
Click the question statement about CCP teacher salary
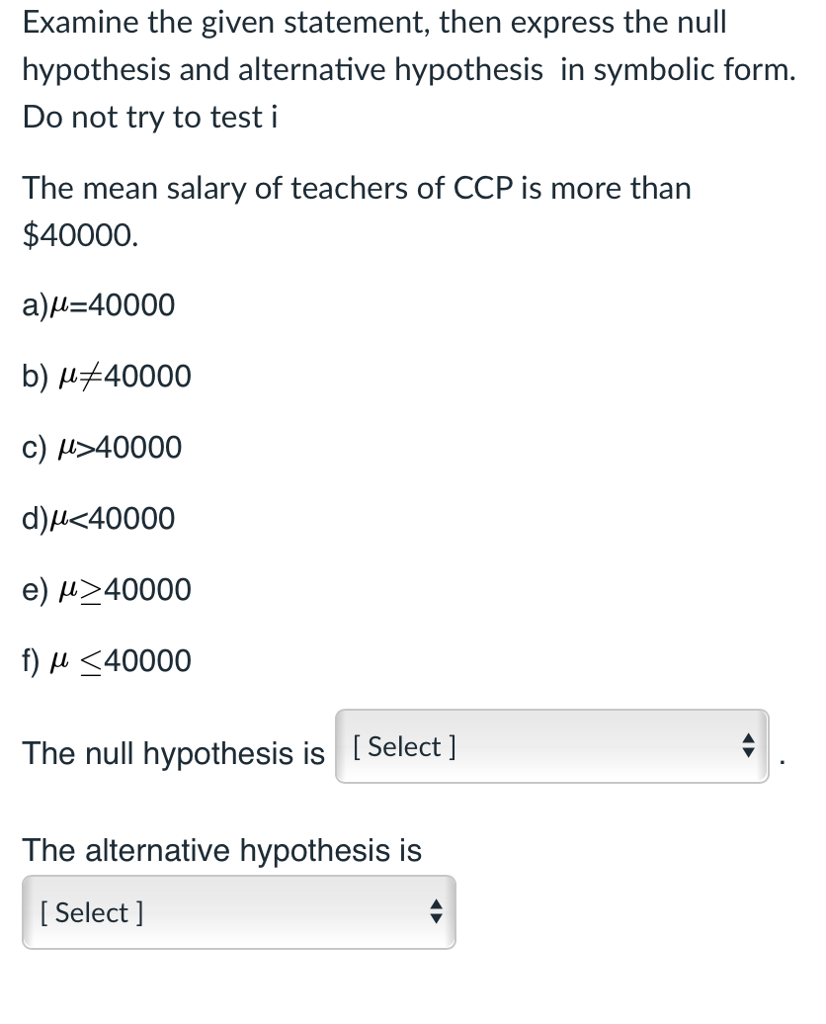pyautogui.click(x=357, y=189)
